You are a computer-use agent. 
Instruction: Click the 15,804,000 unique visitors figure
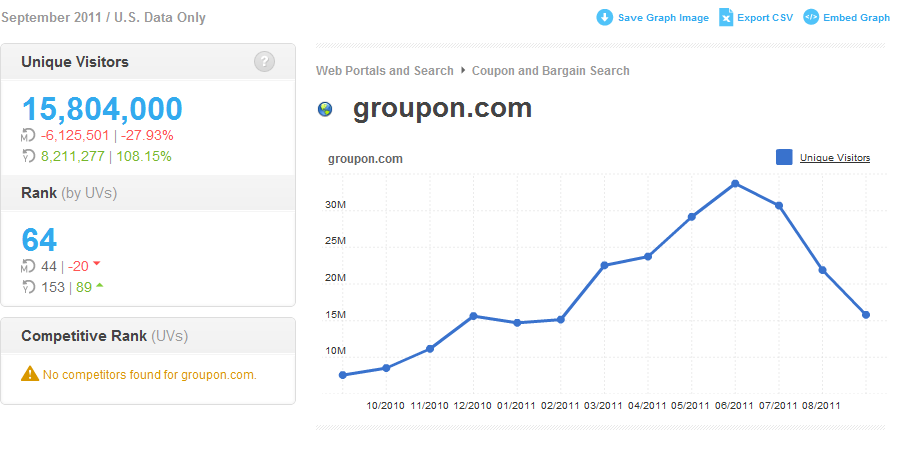(x=102, y=109)
